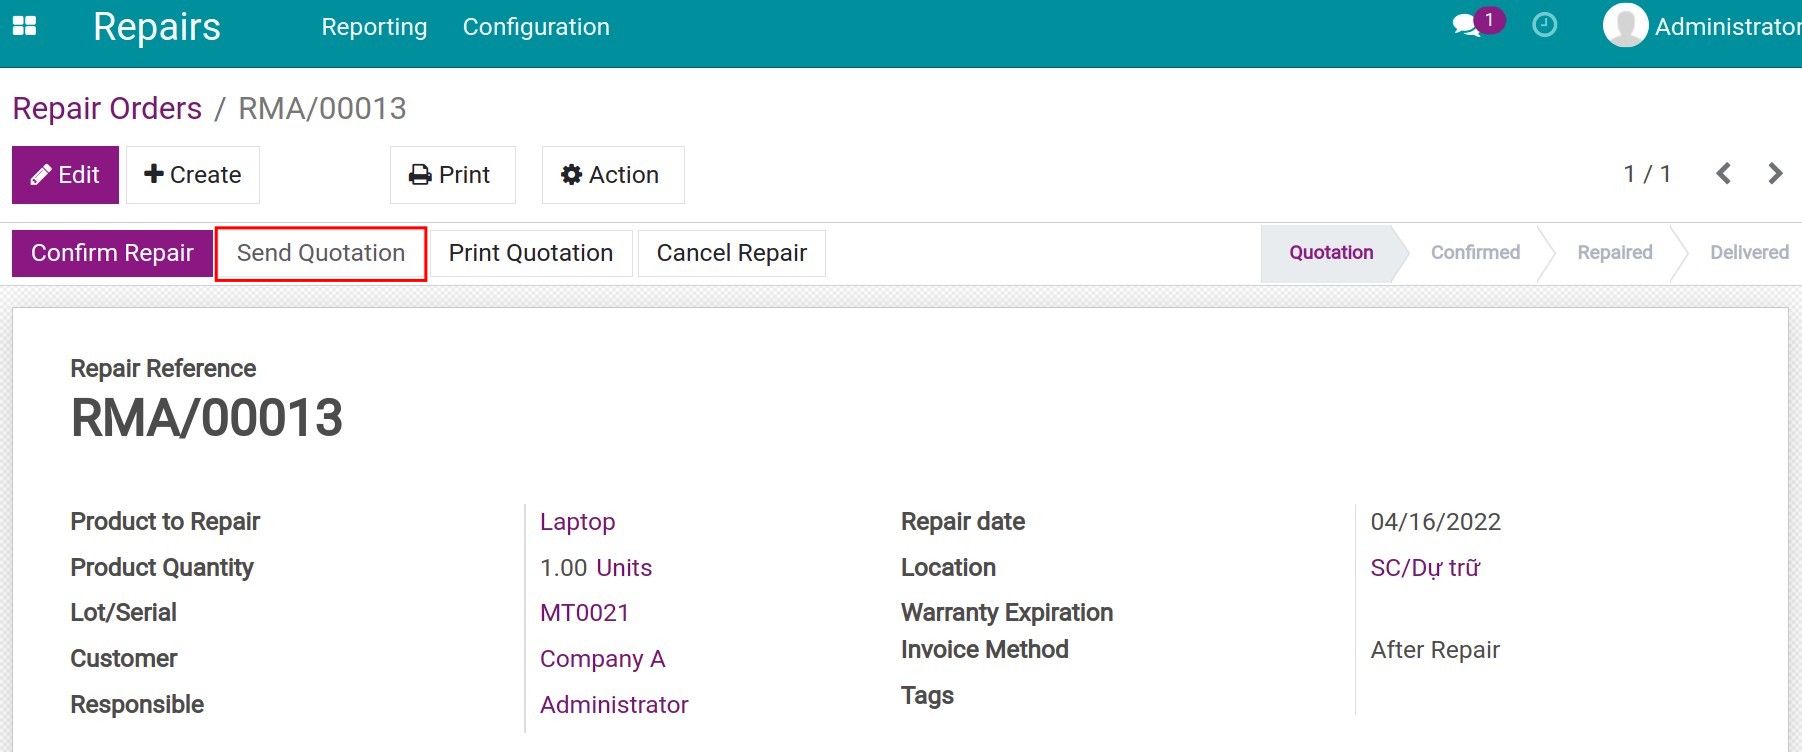Click the Administrator avatar picture
The height and width of the screenshot is (752, 1802).
click(1625, 25)
